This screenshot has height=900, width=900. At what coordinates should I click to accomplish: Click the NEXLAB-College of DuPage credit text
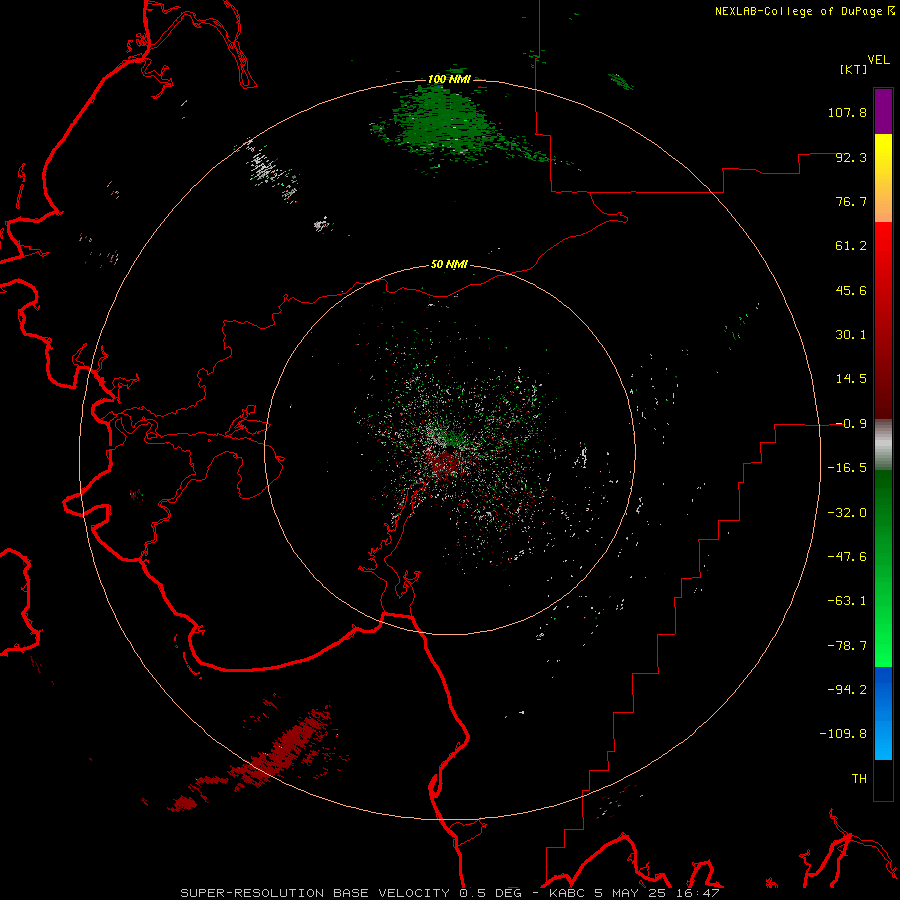coord(804,11)
